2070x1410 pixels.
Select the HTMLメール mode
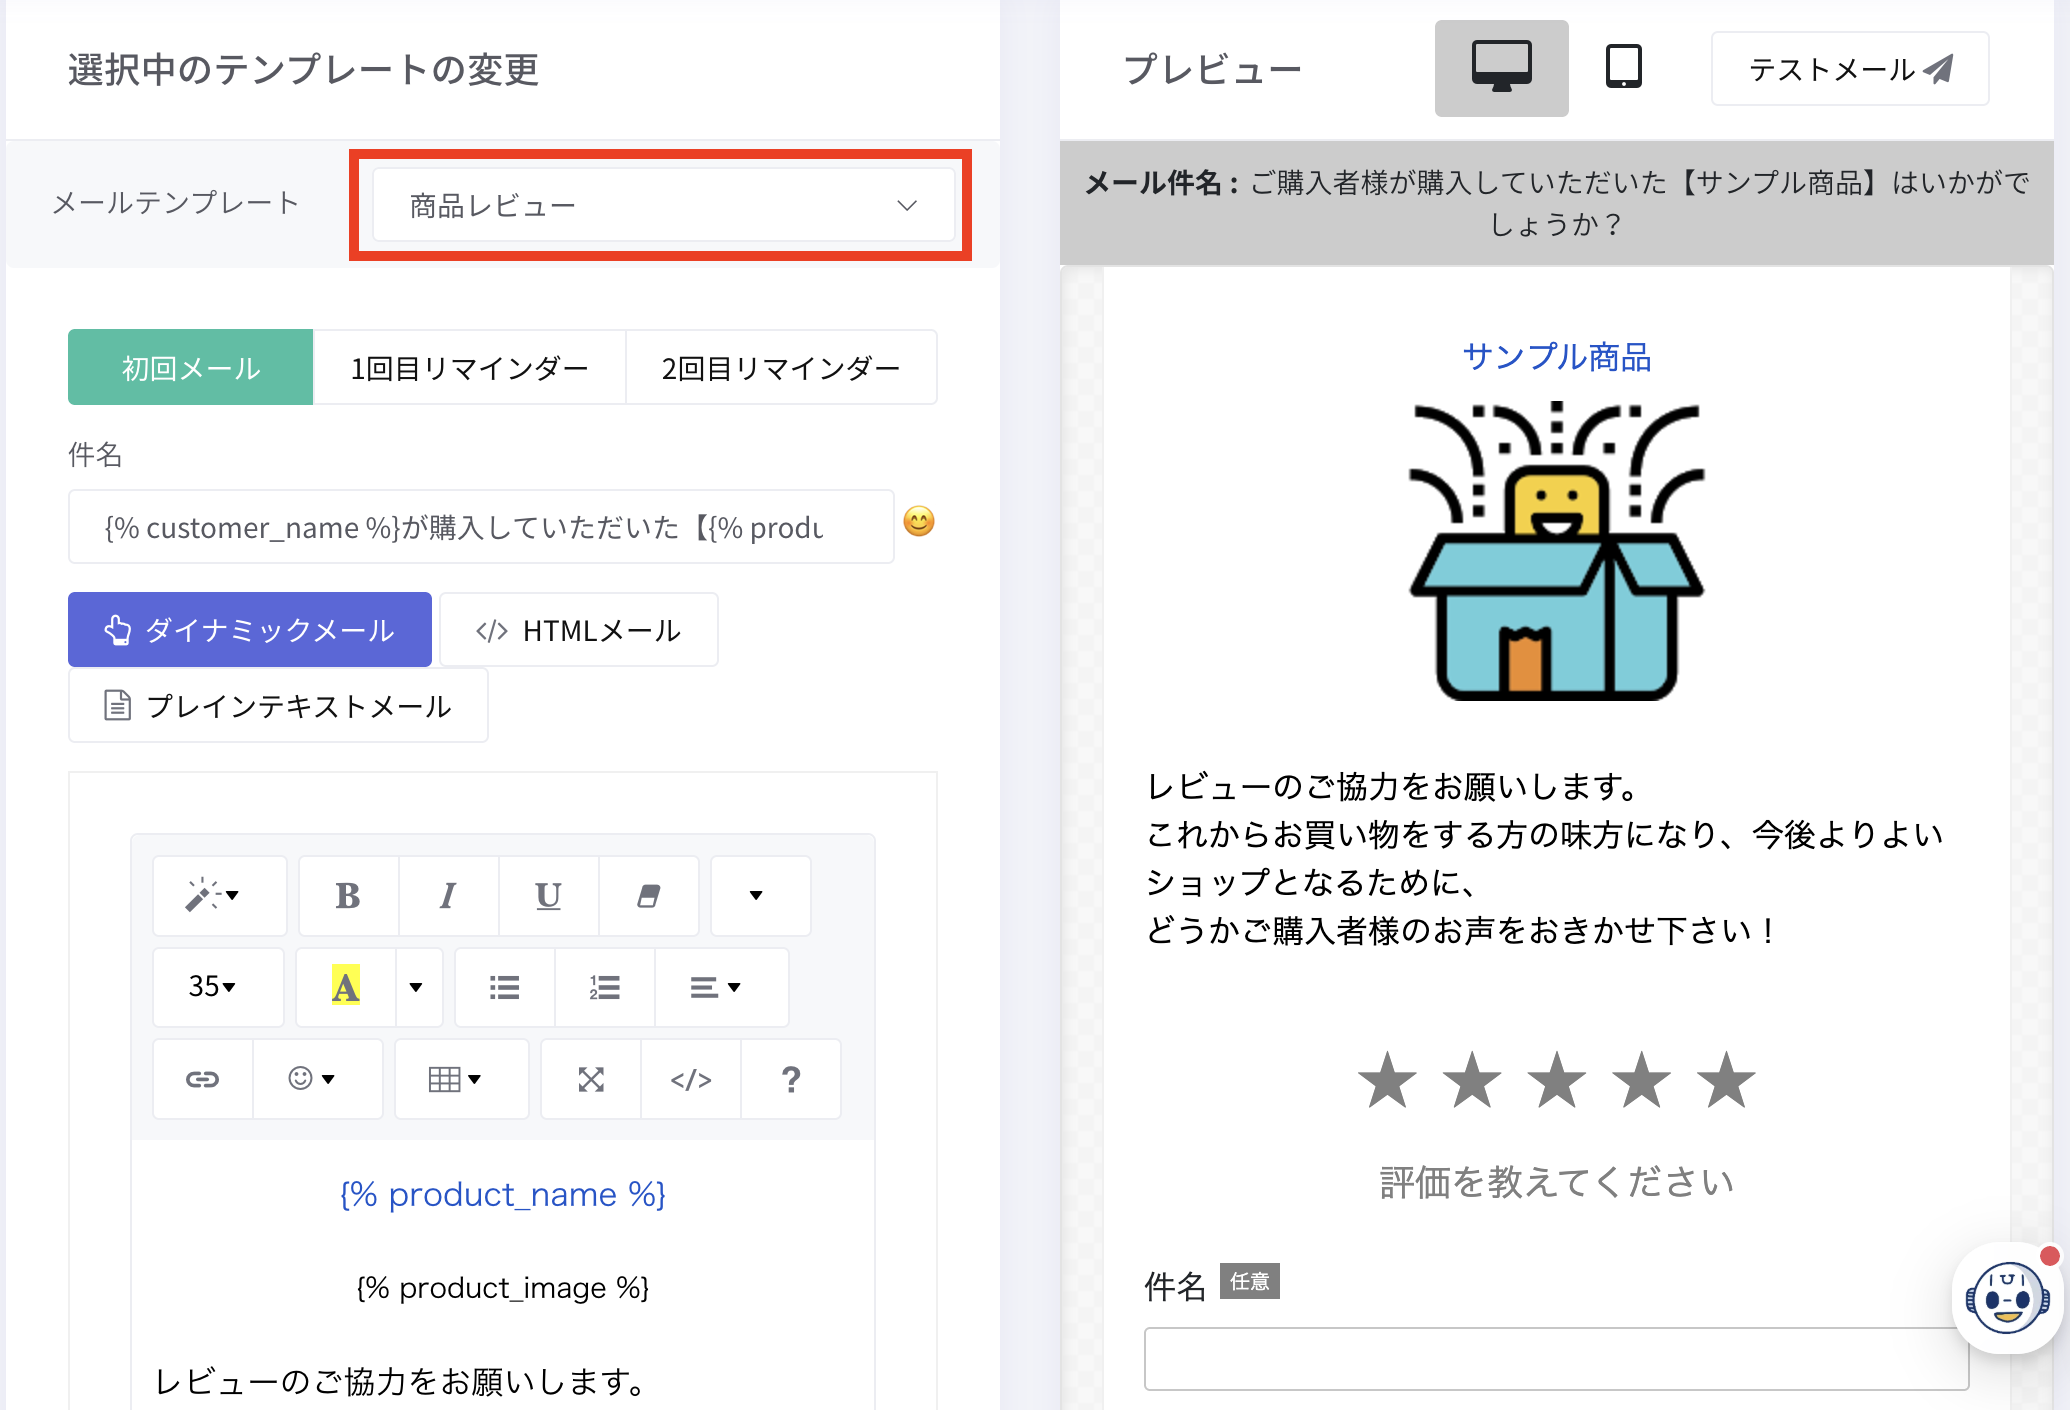[x=579, y=630]
